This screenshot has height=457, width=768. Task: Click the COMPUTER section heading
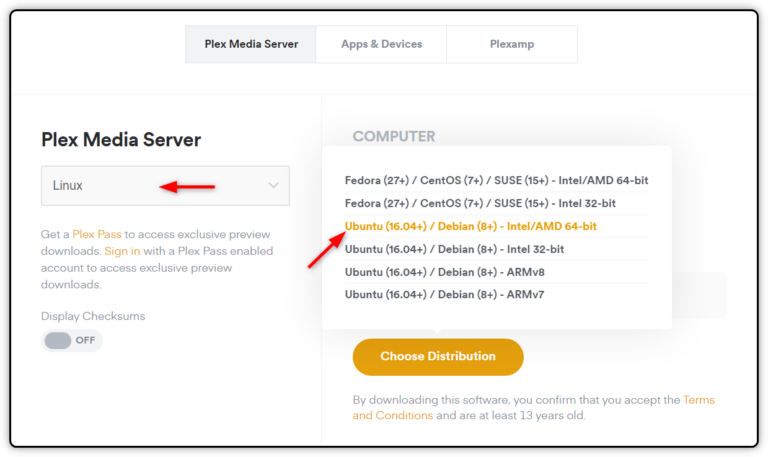point(394,136)
